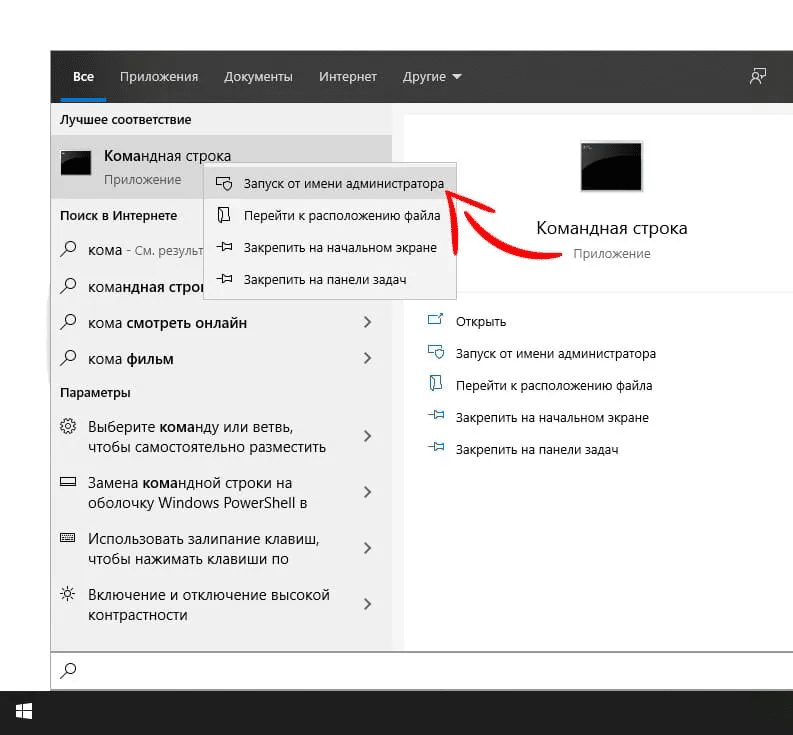Open the 'Другие' dropdown tab
This screenshot has height=735, width=793.
click(432, 77)
